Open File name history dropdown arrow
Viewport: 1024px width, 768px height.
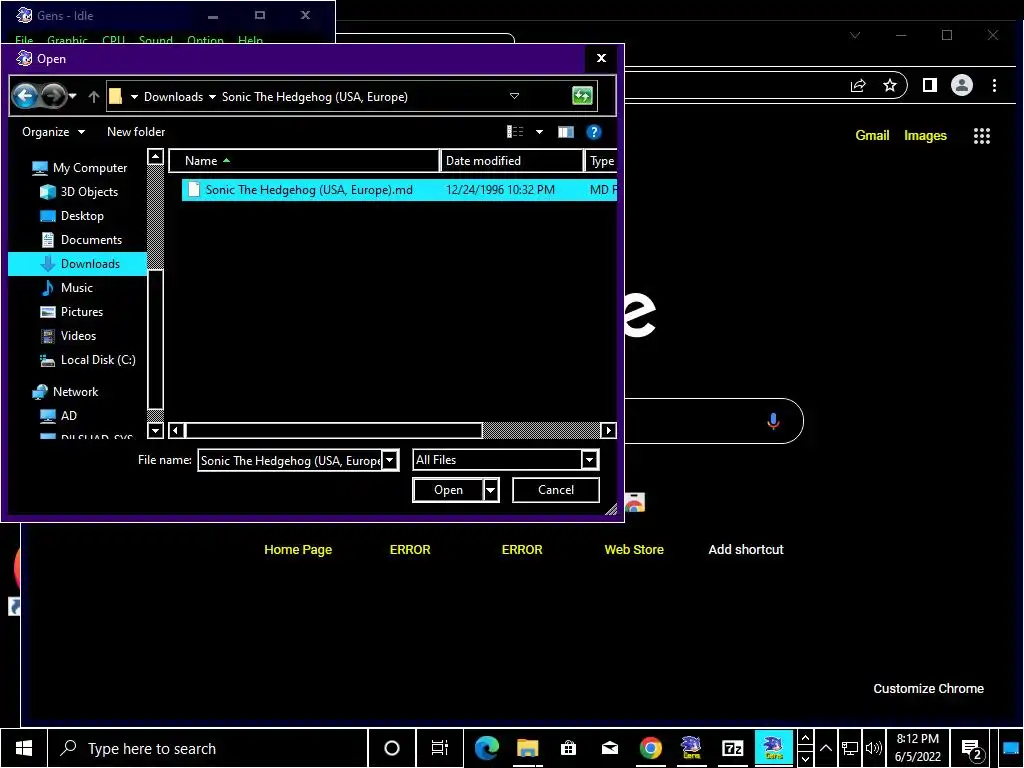coord(390,460)
